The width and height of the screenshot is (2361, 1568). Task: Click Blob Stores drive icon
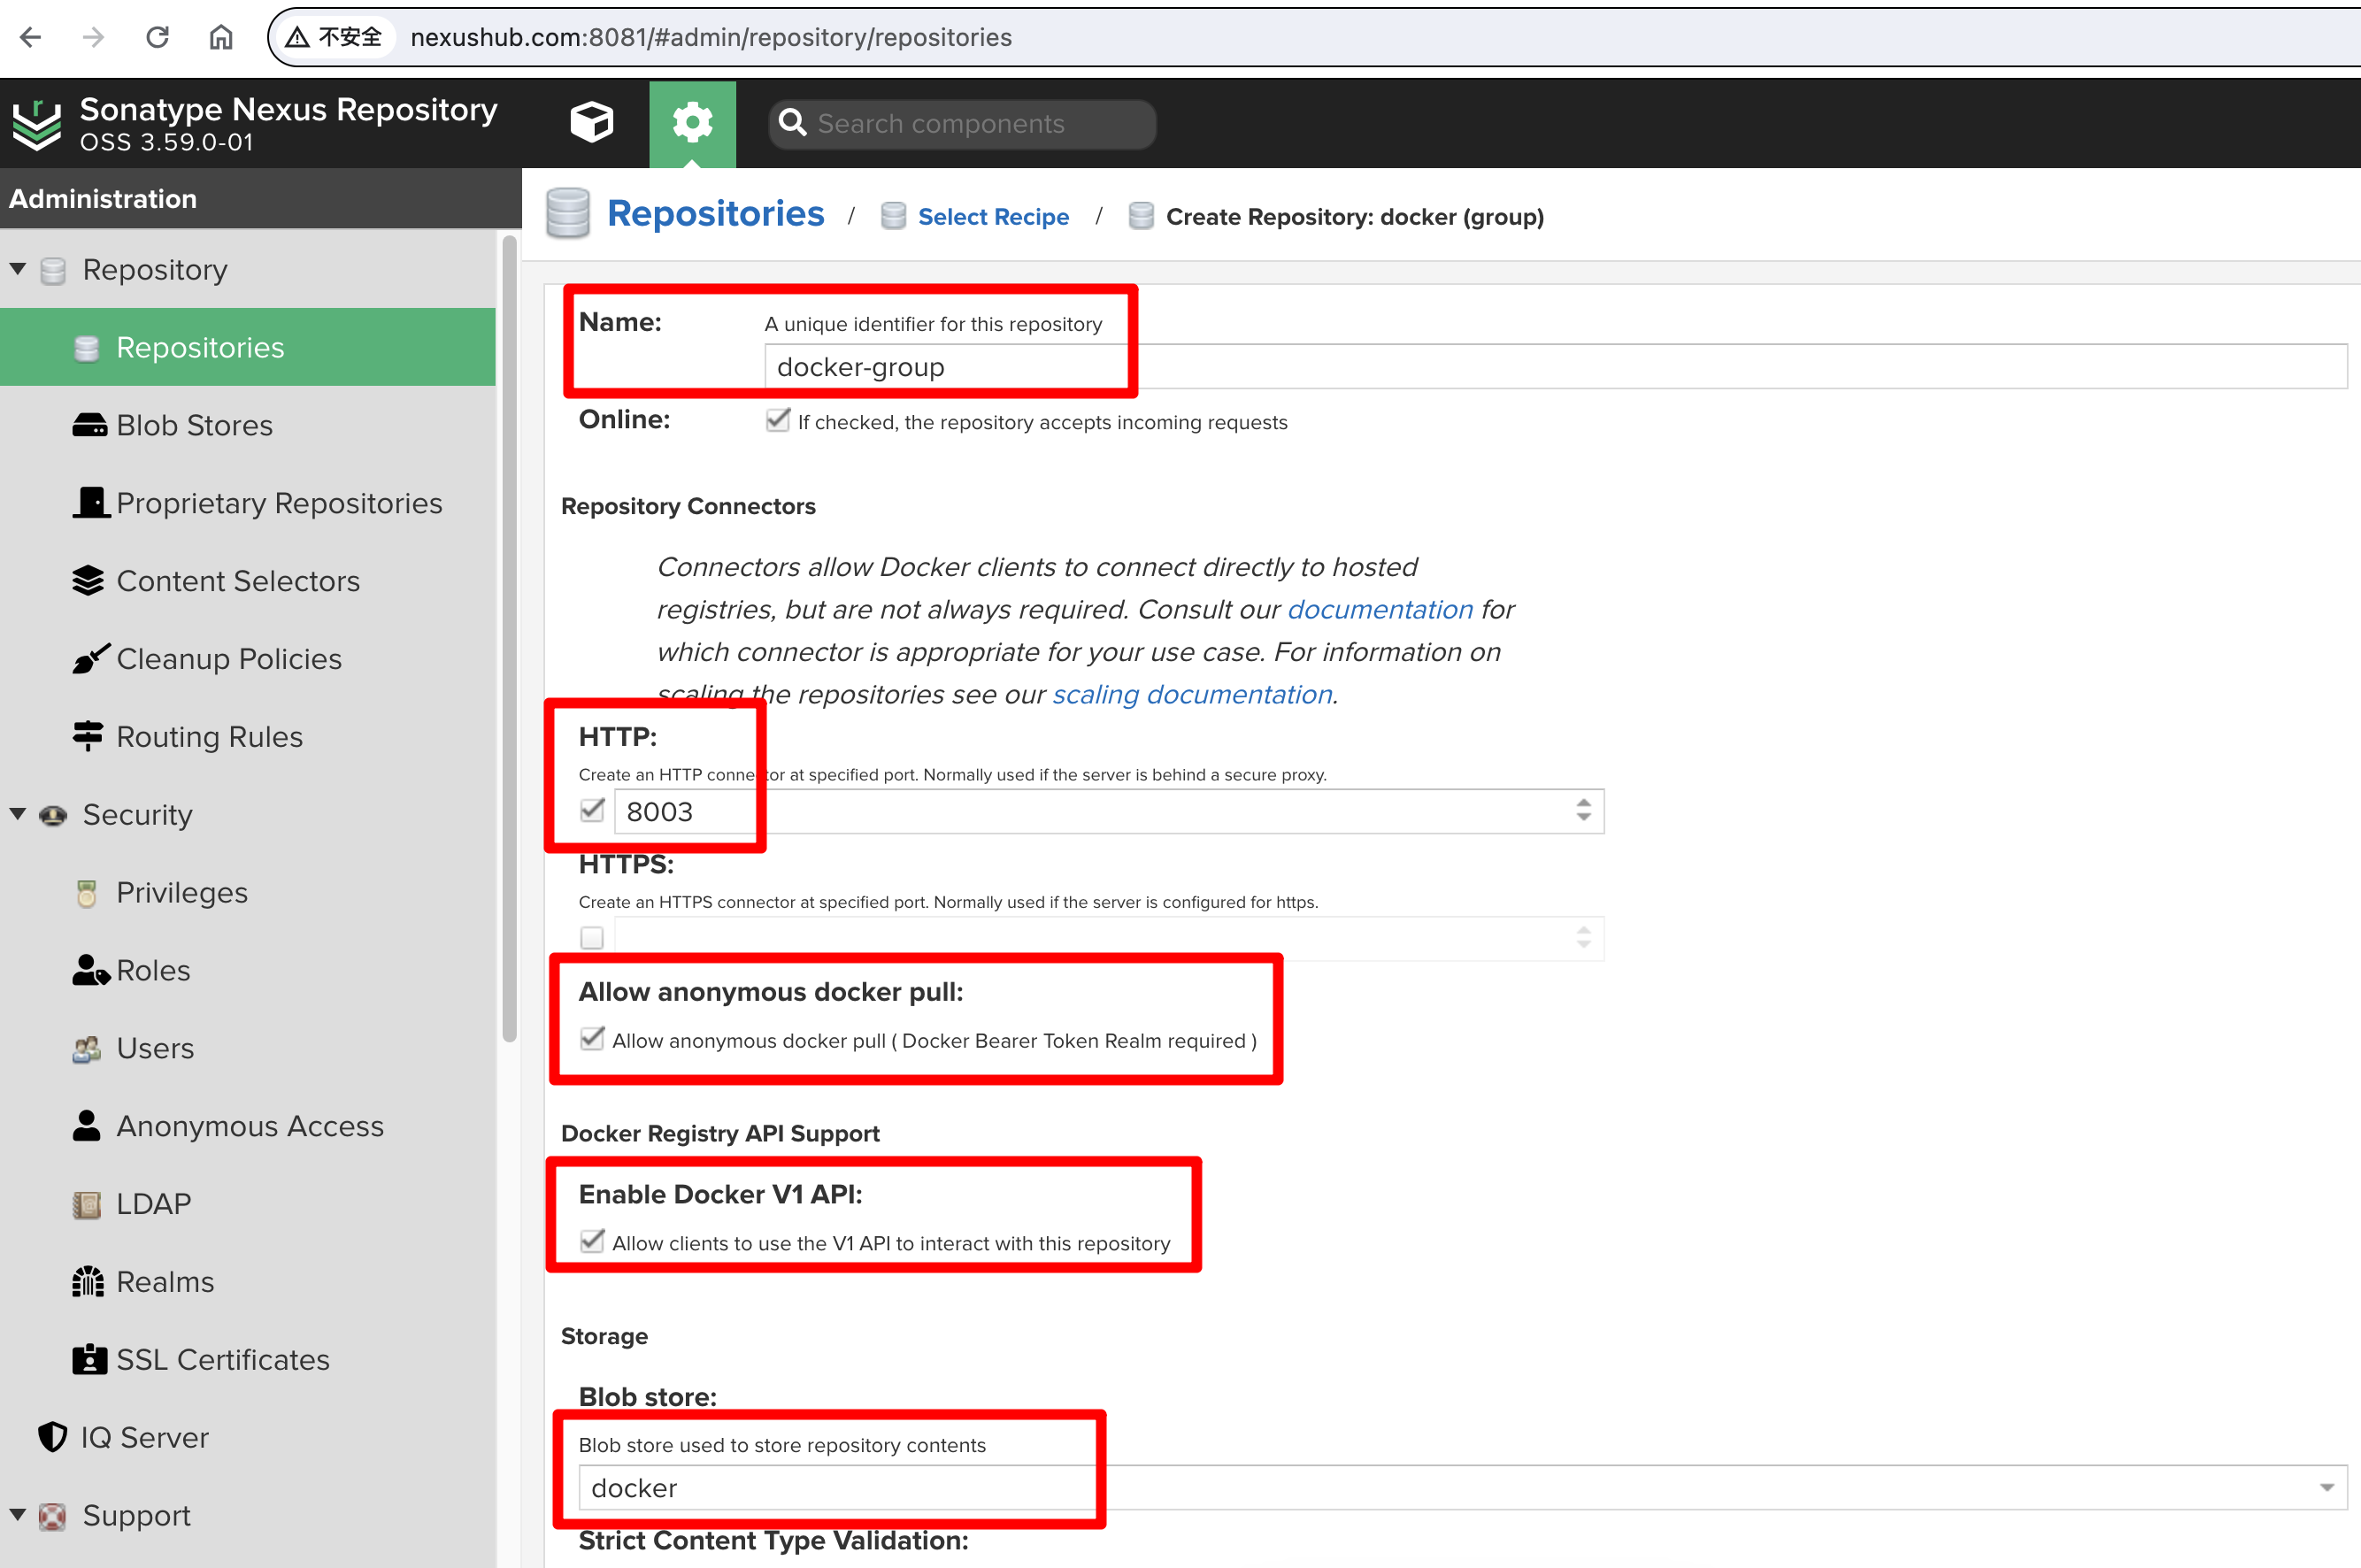89,425
